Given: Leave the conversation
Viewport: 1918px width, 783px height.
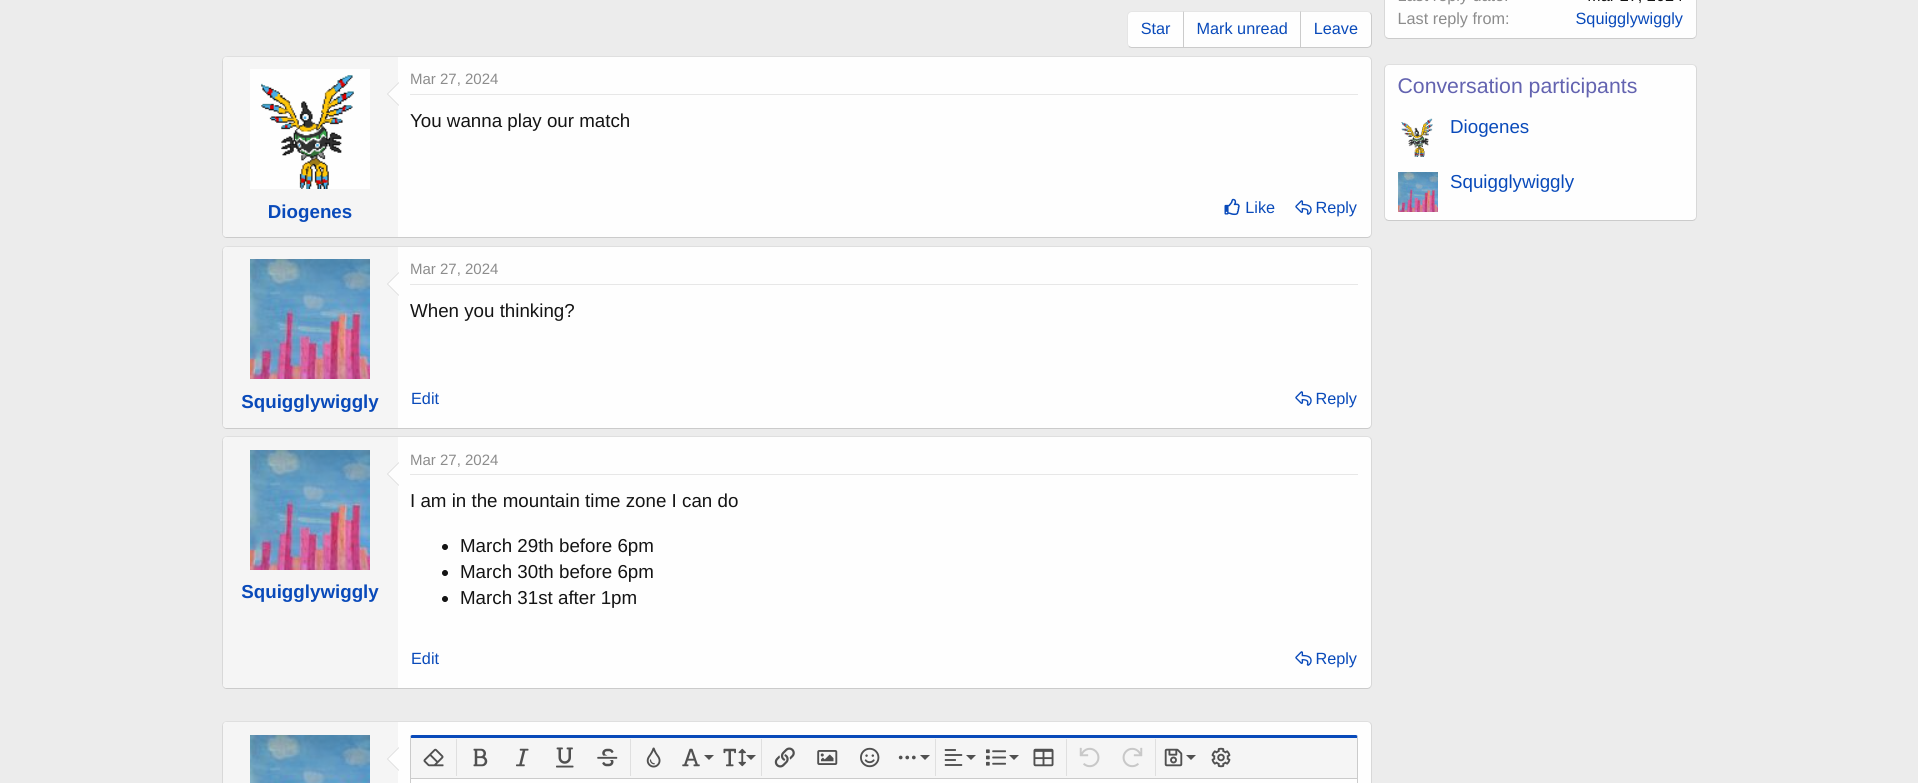Looking at the screenshot, I should click(1335, 29).
